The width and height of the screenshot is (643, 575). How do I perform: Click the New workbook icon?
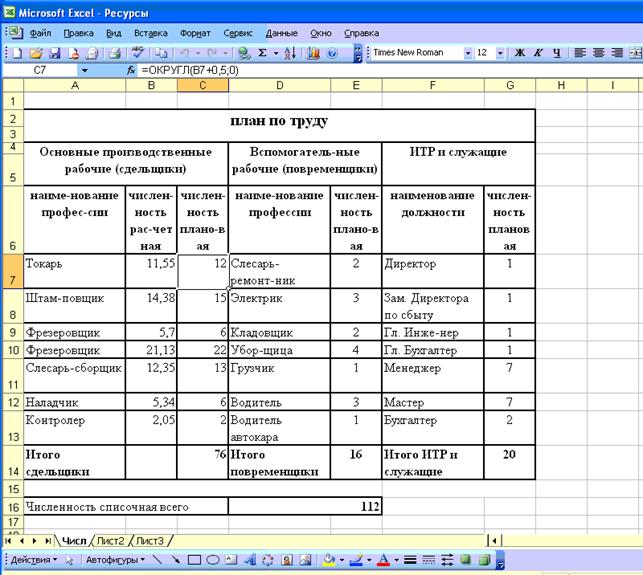[x=17, y=53]
